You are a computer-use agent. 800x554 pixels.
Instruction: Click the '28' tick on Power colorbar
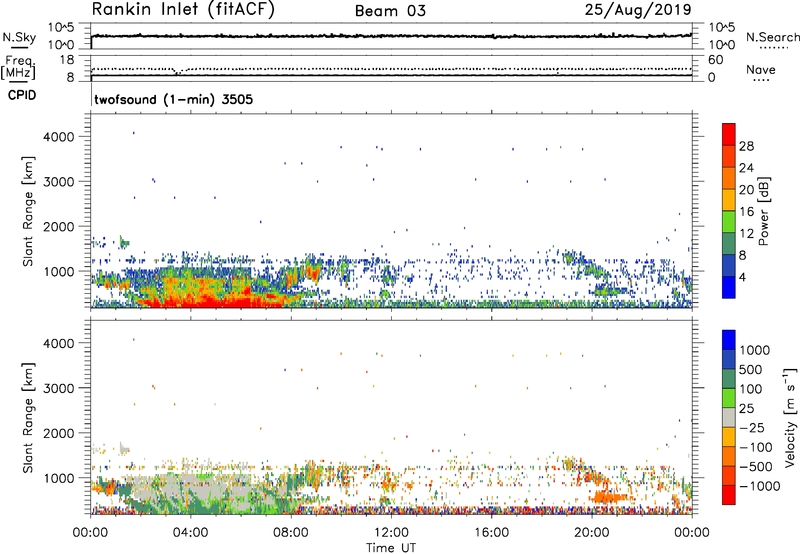(x=746, y=146)
